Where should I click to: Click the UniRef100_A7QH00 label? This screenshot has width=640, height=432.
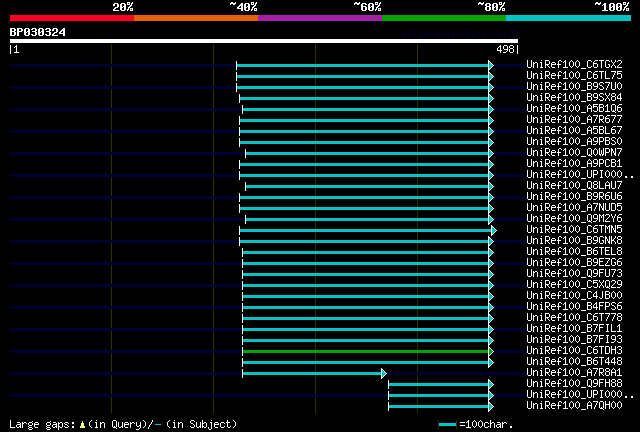(x=574, y=406)
